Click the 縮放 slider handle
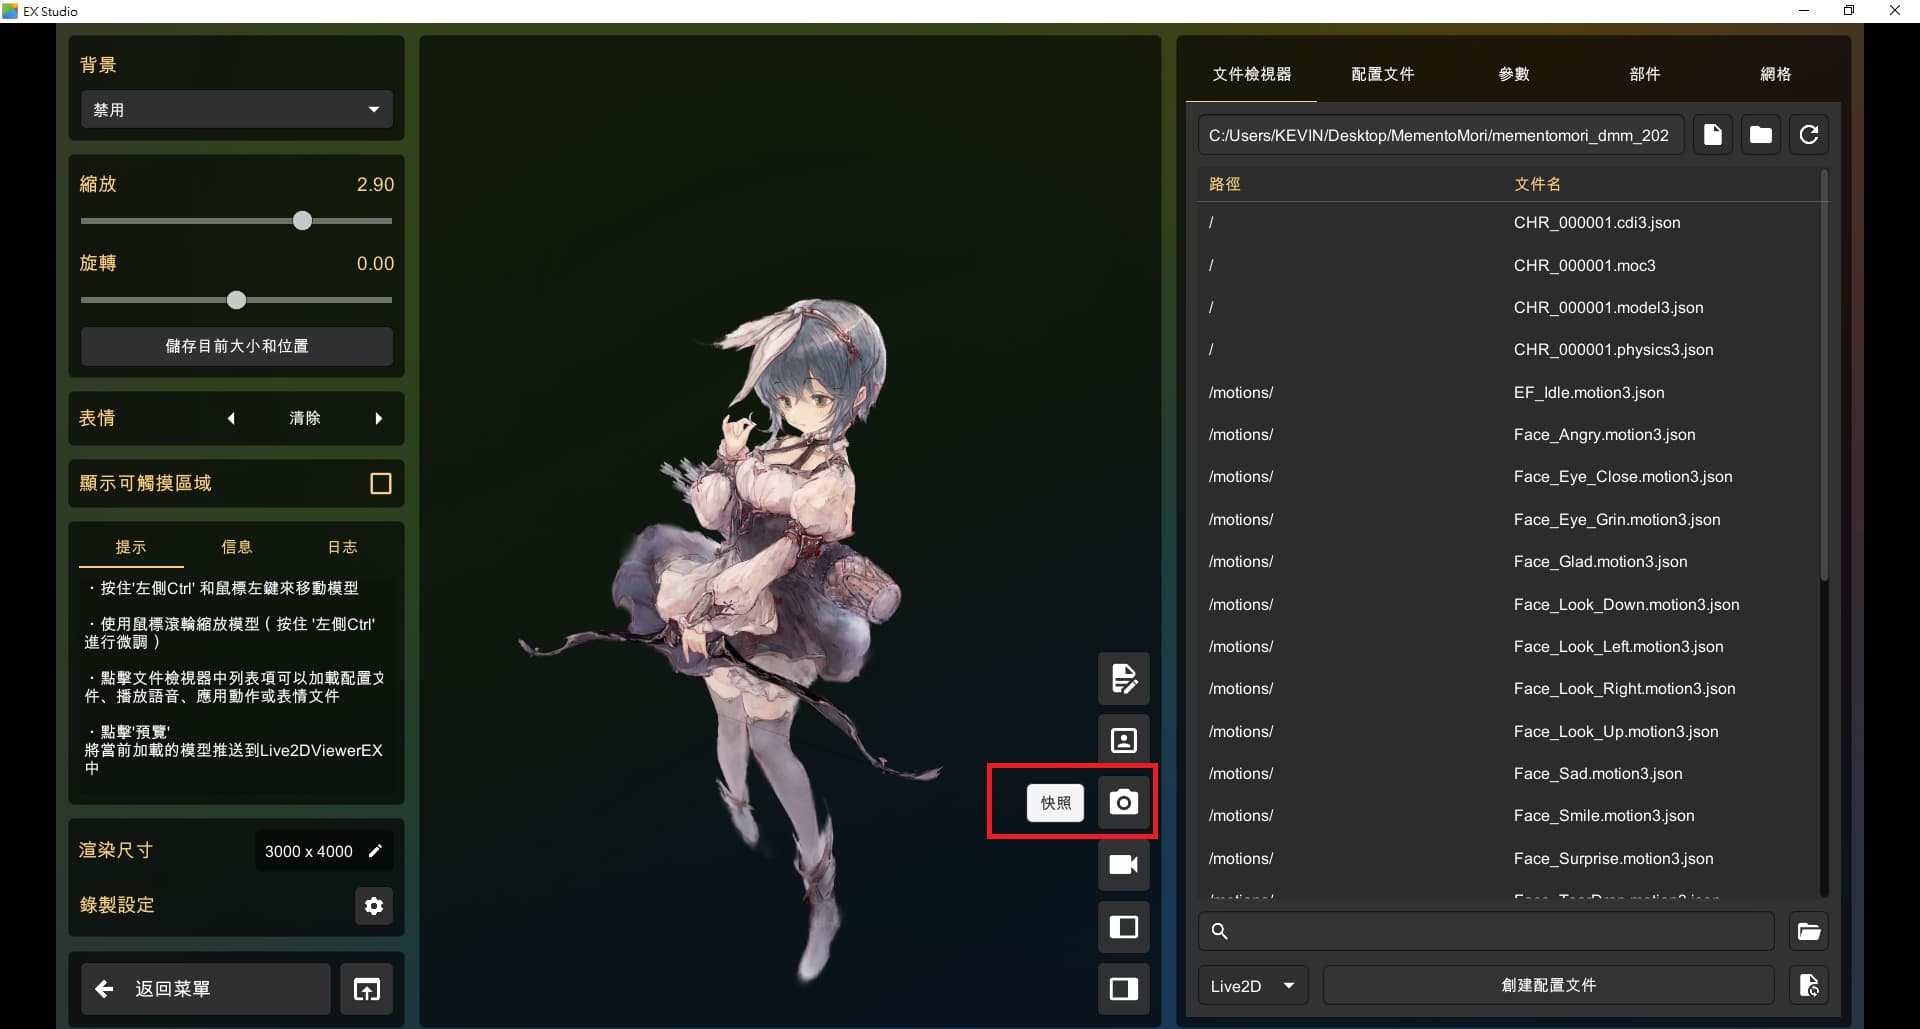This screenshot has width=1920, height=1029. (302, 221)
